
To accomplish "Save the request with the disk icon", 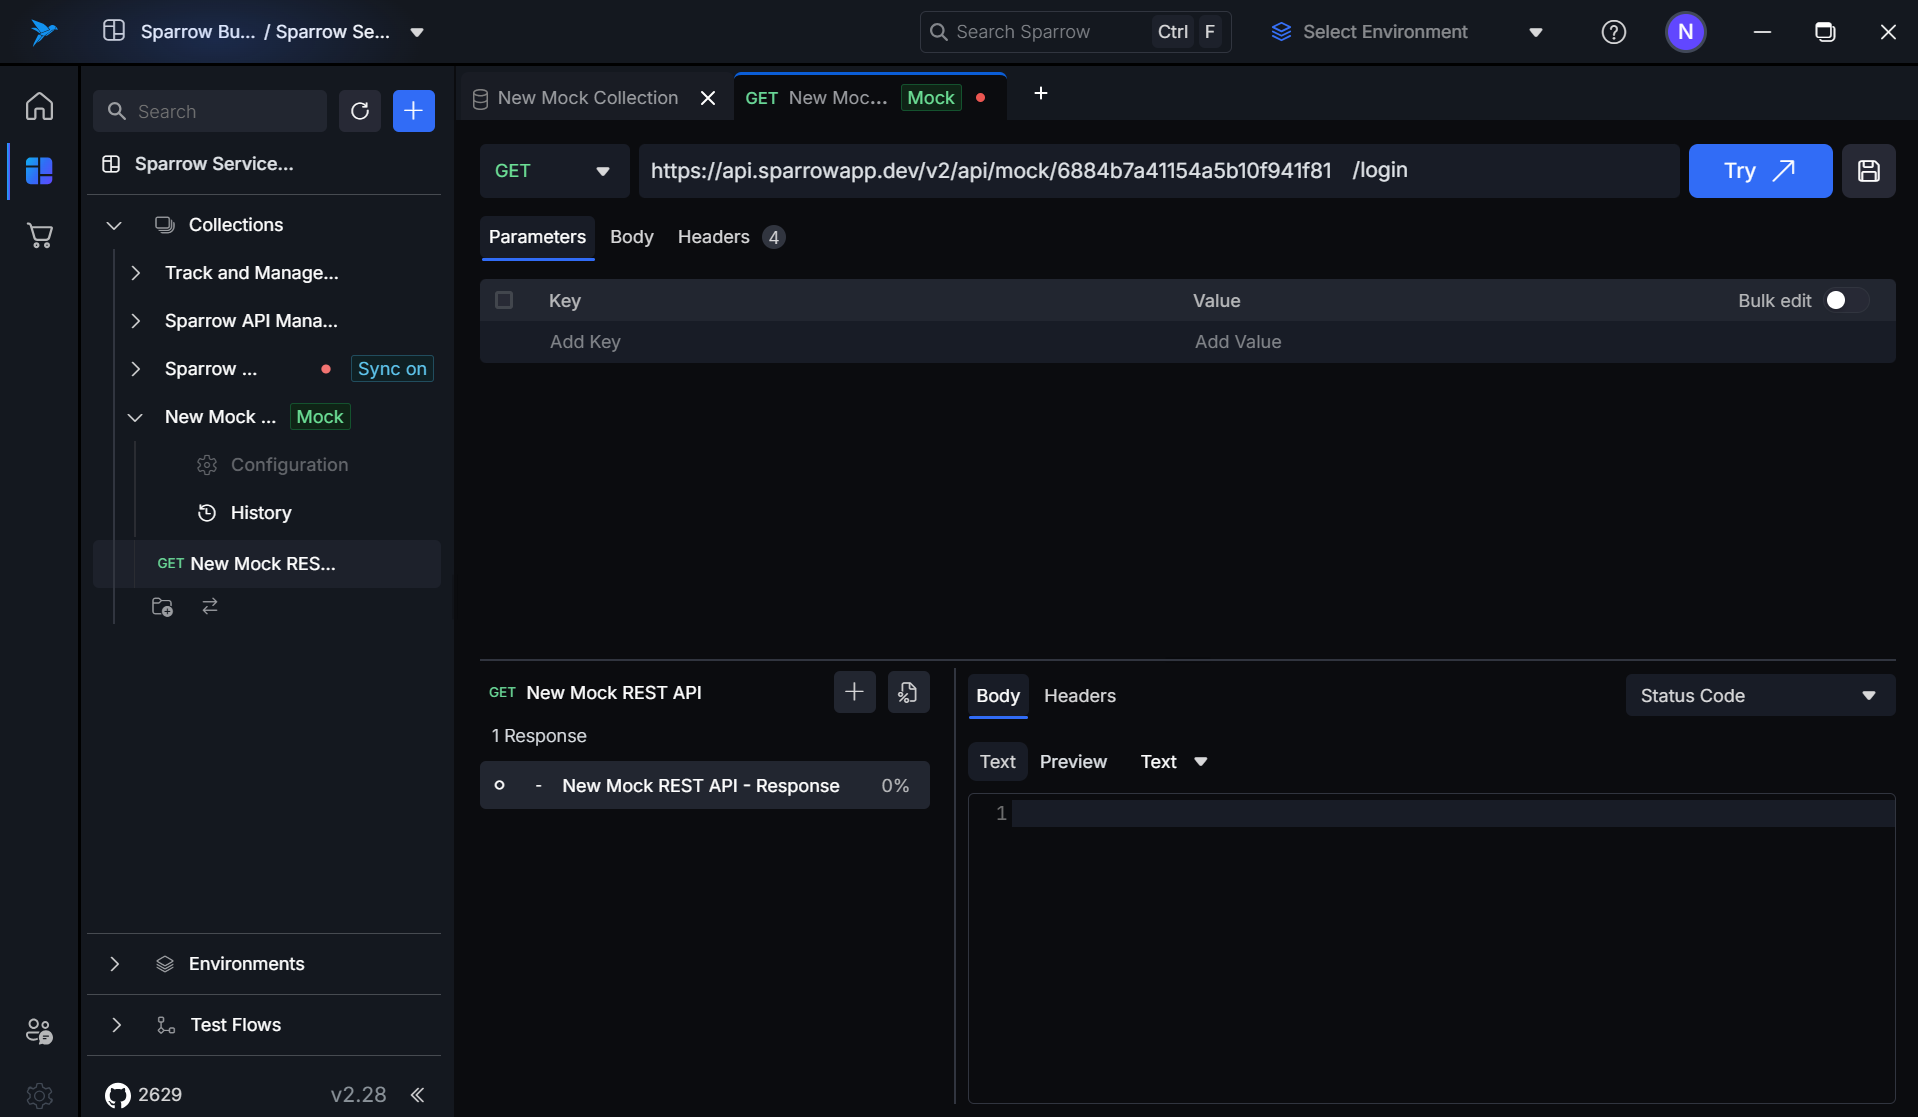I will click(1868, 171).
